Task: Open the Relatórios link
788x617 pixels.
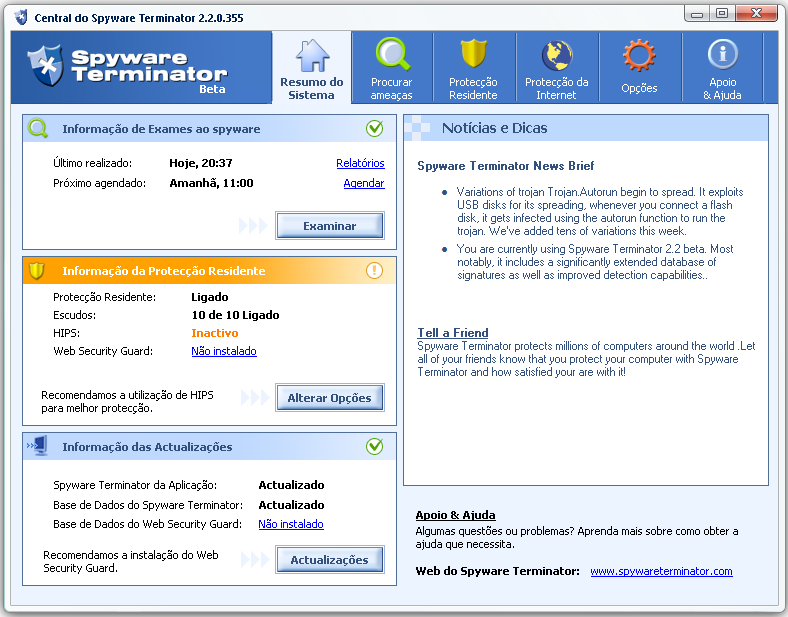Action: click(360, 163)
